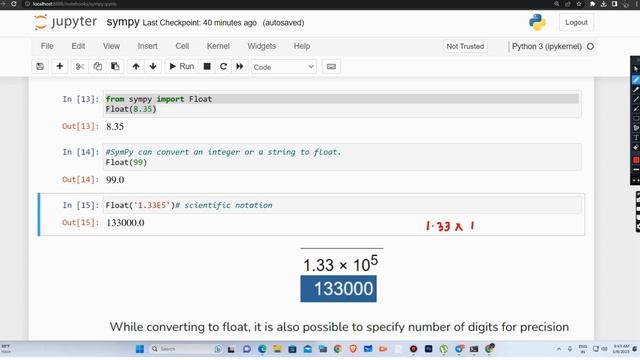This screenshot has height=360, width=640.
Task: Paste cells below icon
Action: coord(115,67)
